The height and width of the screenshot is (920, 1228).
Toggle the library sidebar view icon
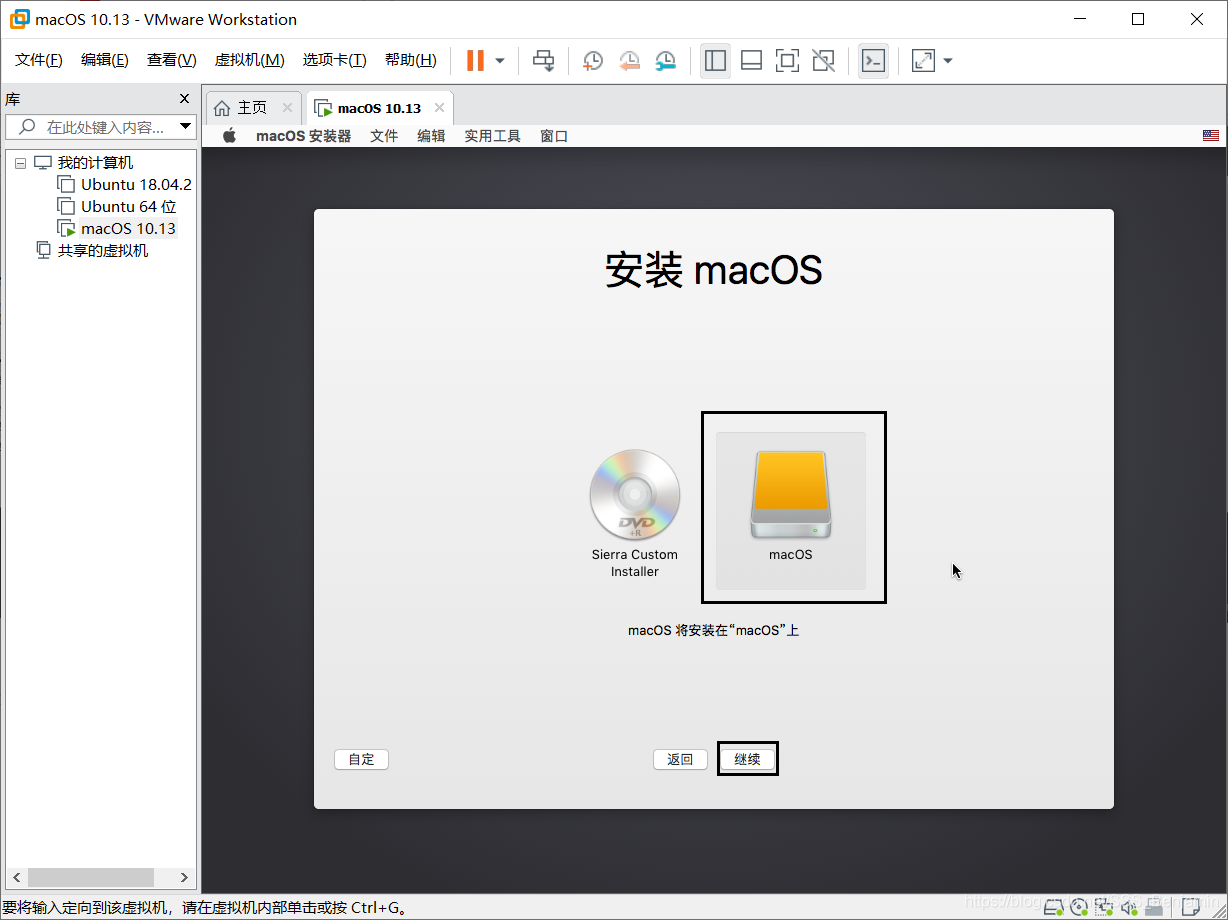715,61
